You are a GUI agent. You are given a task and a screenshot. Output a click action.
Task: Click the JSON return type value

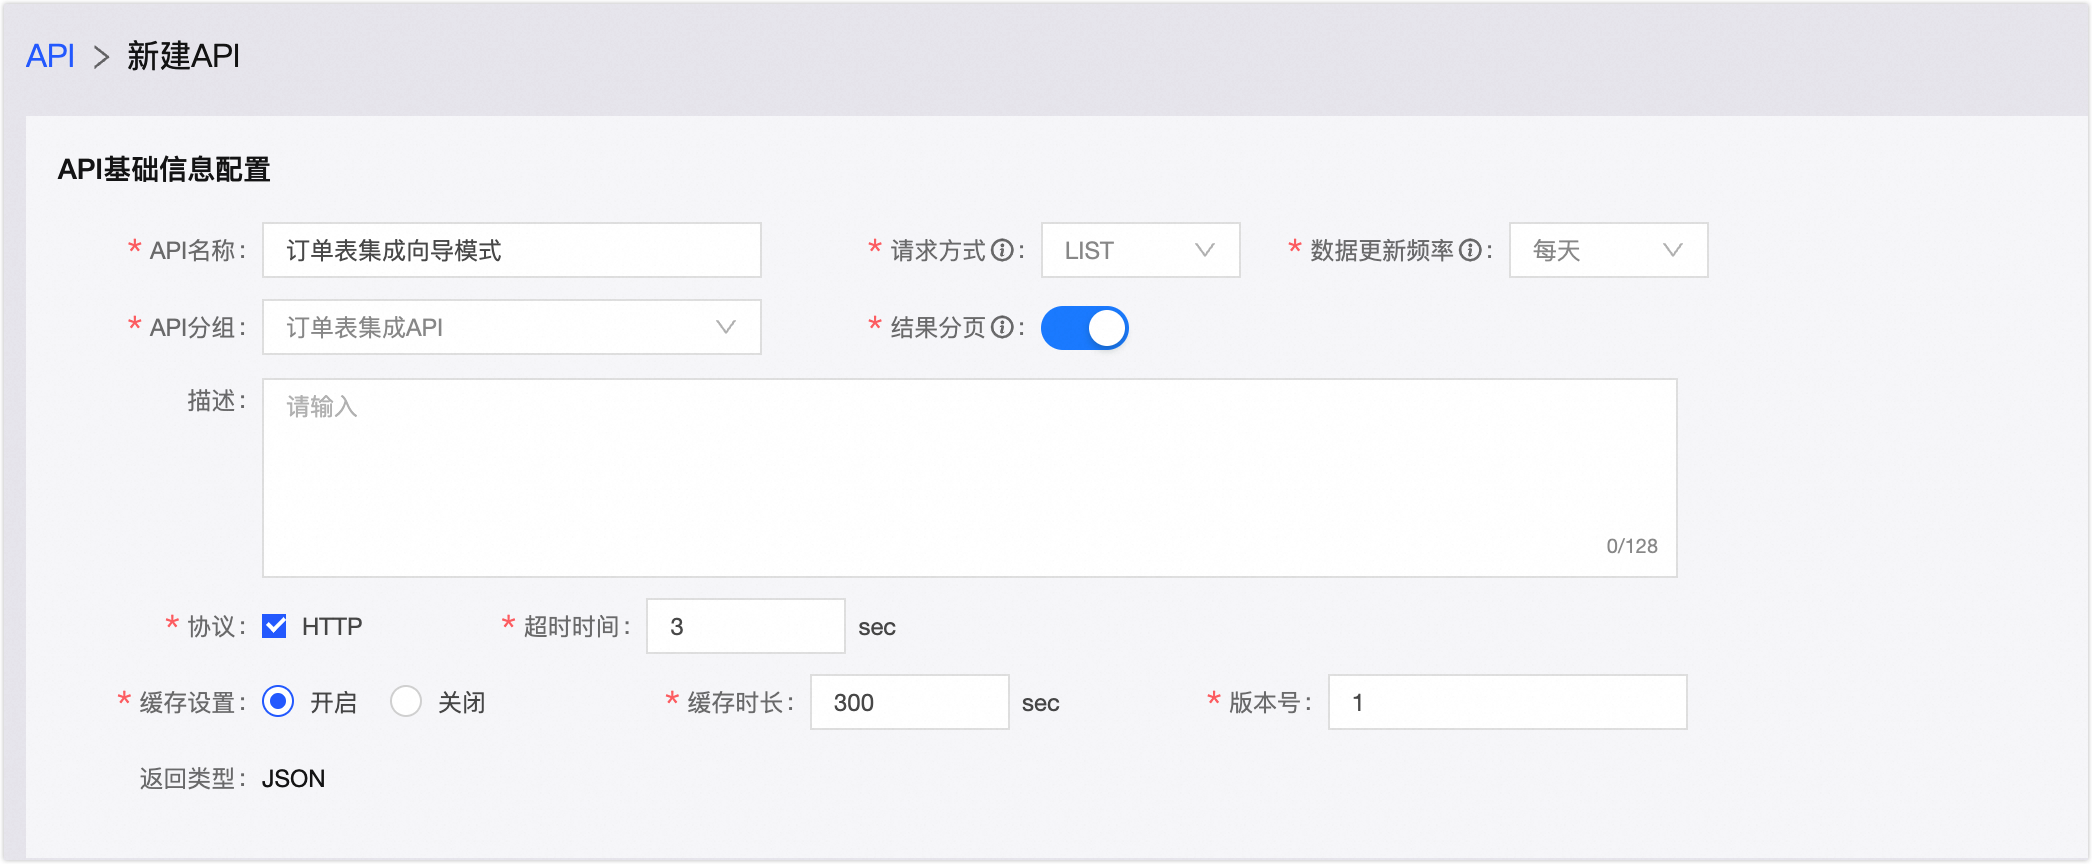pyautogui.click(x=293, y=779)
